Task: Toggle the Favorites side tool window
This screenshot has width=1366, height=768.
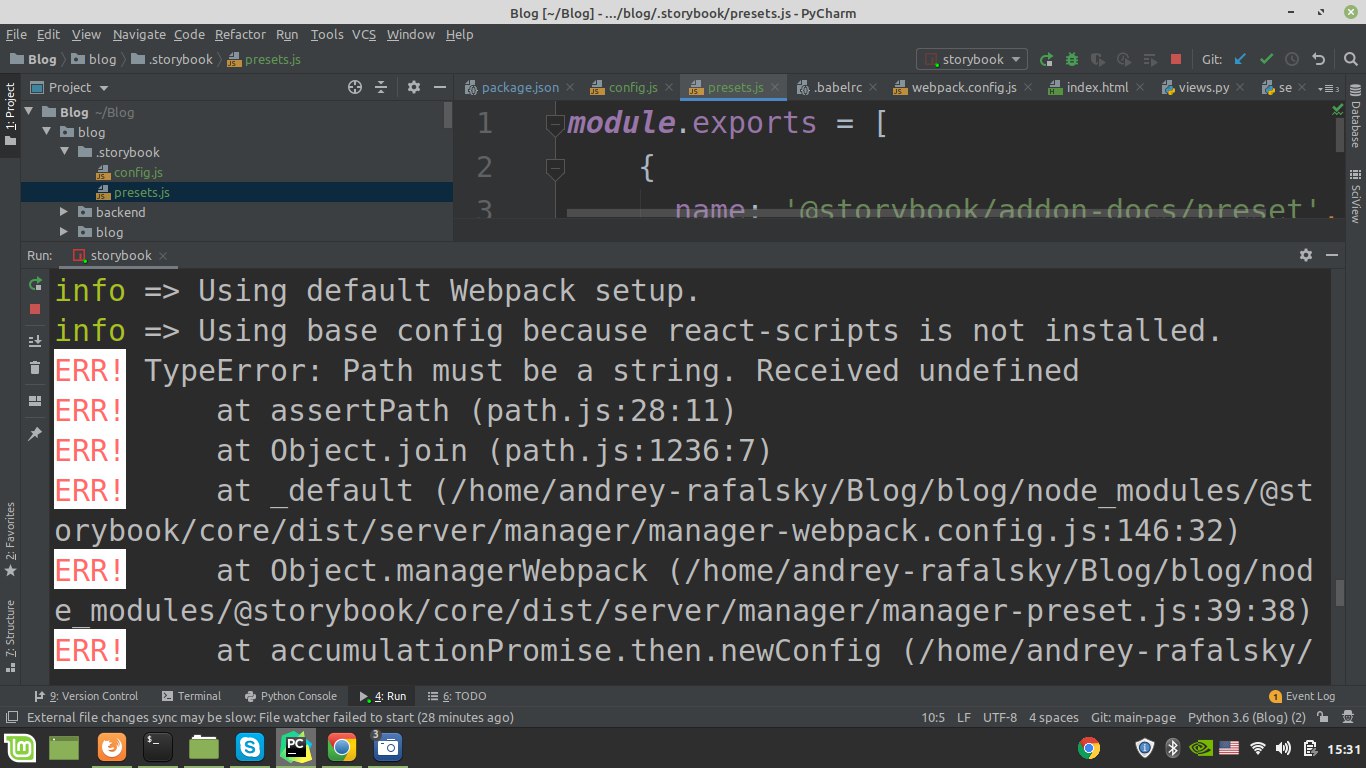Action: click(x=10, y=540)
